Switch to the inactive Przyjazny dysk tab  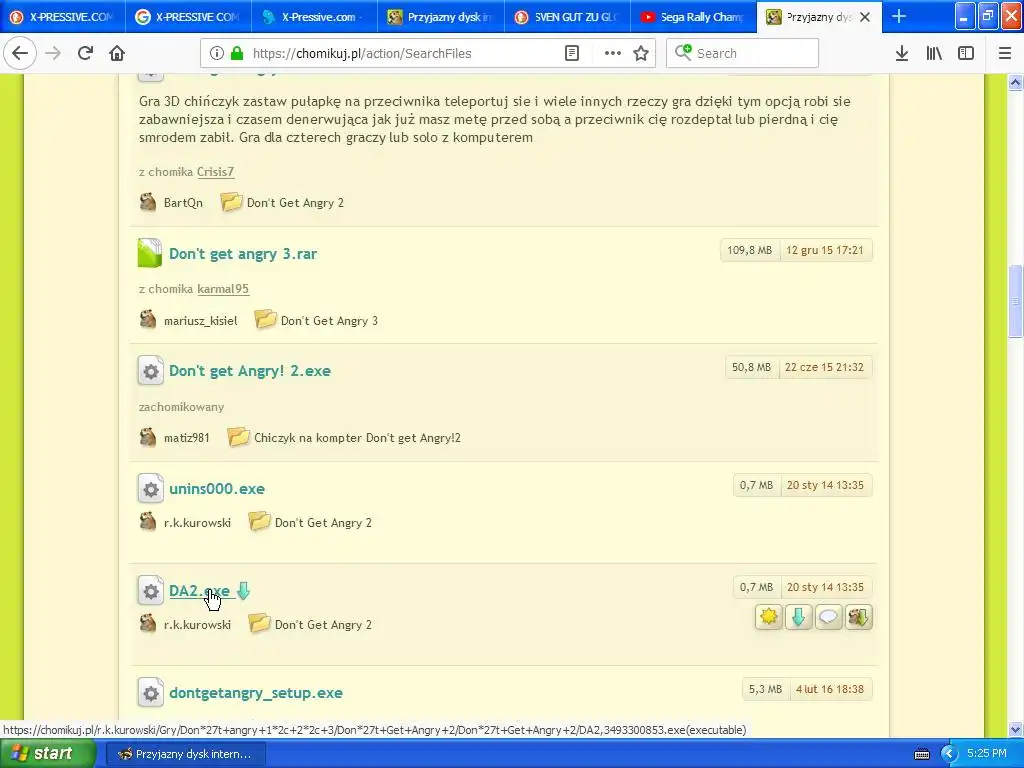(441, 17)
